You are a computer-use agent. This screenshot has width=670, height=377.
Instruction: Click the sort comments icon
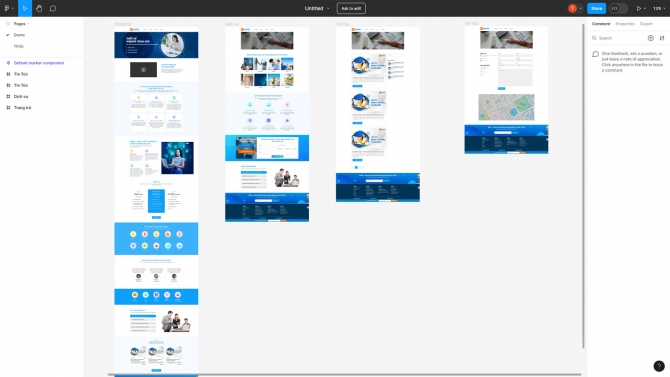click(x=662, y=38)
